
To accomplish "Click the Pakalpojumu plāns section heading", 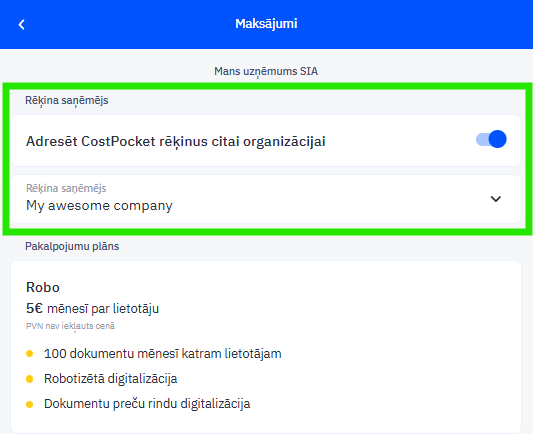I will coord(72,246).
